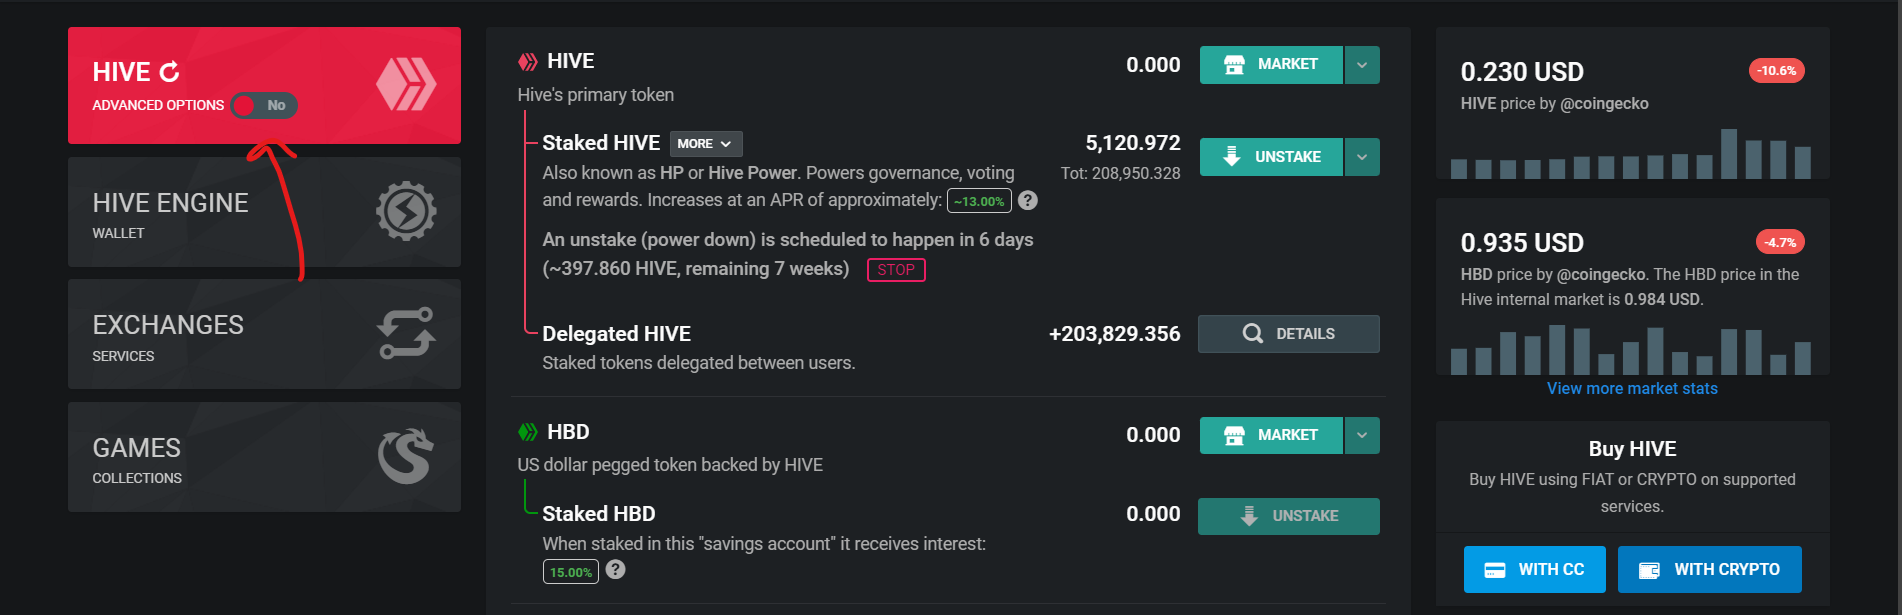Image resolution: width=1902 pixels, height=615 pixels.
Task: Click the 0.230 USD HIVE price value
Action: point(1522,72)
